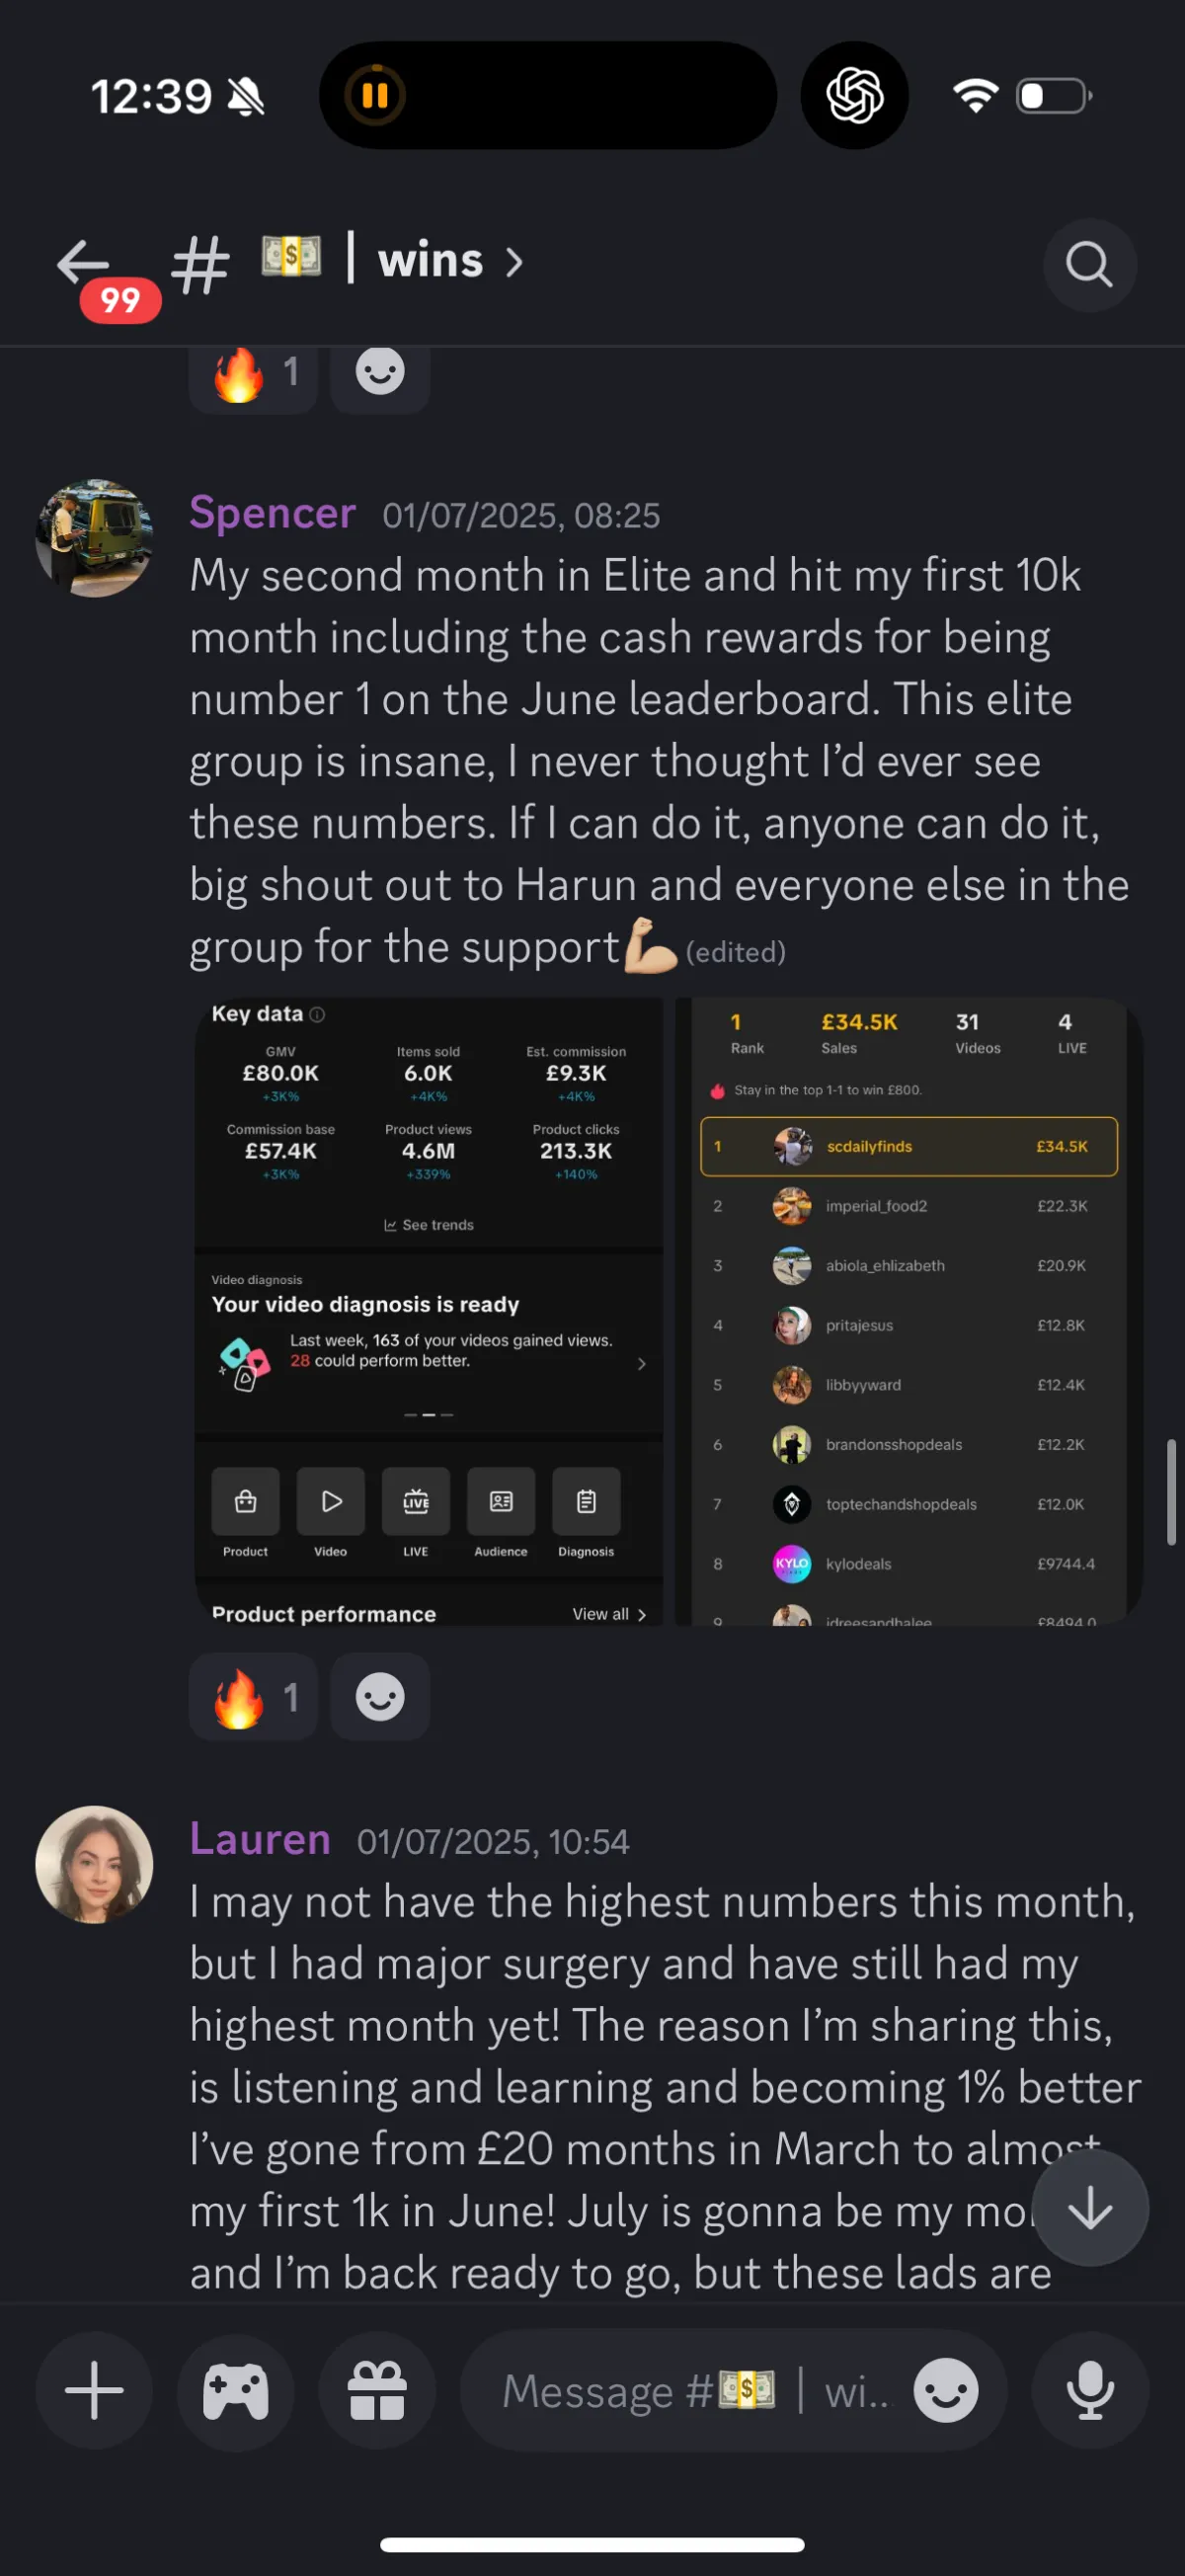The height and width of the screenshot is (2576, 1185).
Task: Toggle fire reaction on the top message
Action: click(253, 377)
